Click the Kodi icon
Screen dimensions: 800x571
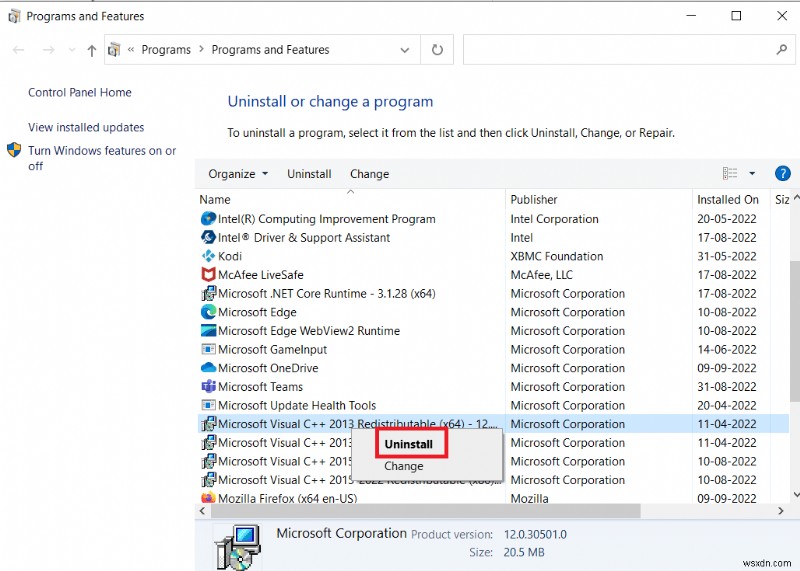pyautogui.click(x=208, y=256)
